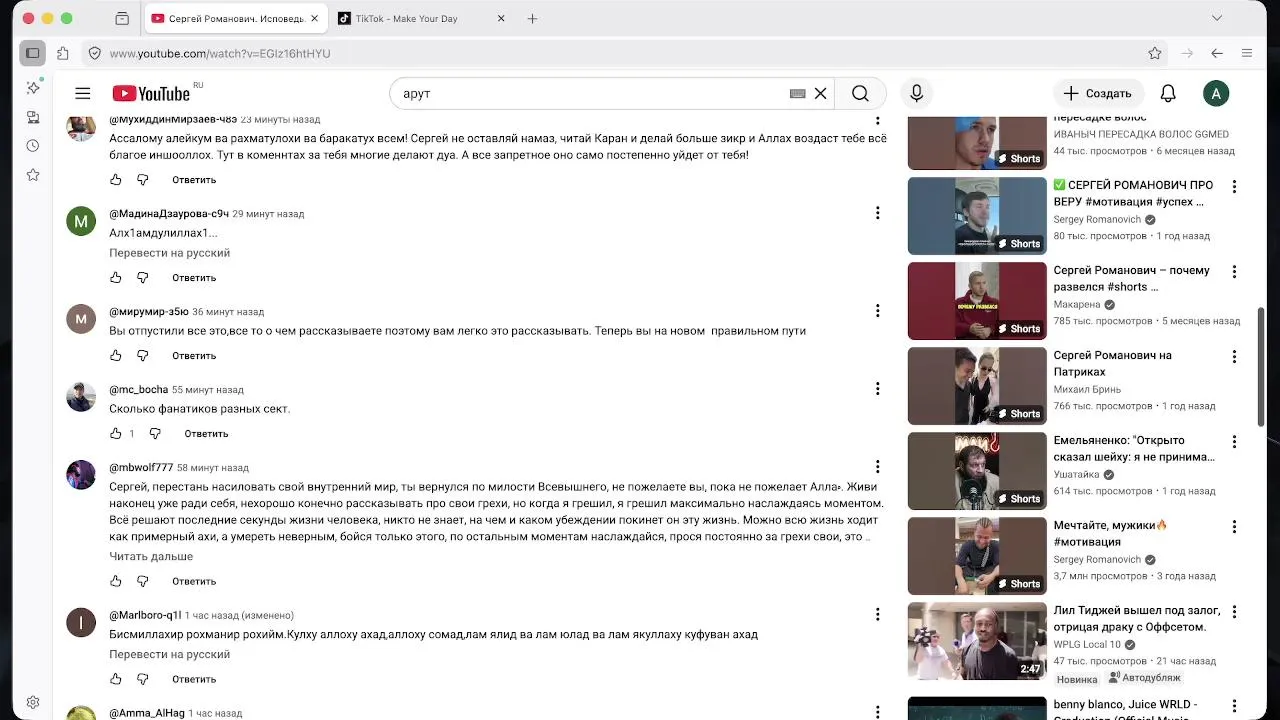Open @mc_bocha profile avatar
Viewport: 1280px width, 720px height.
click(x=81, y=397)
